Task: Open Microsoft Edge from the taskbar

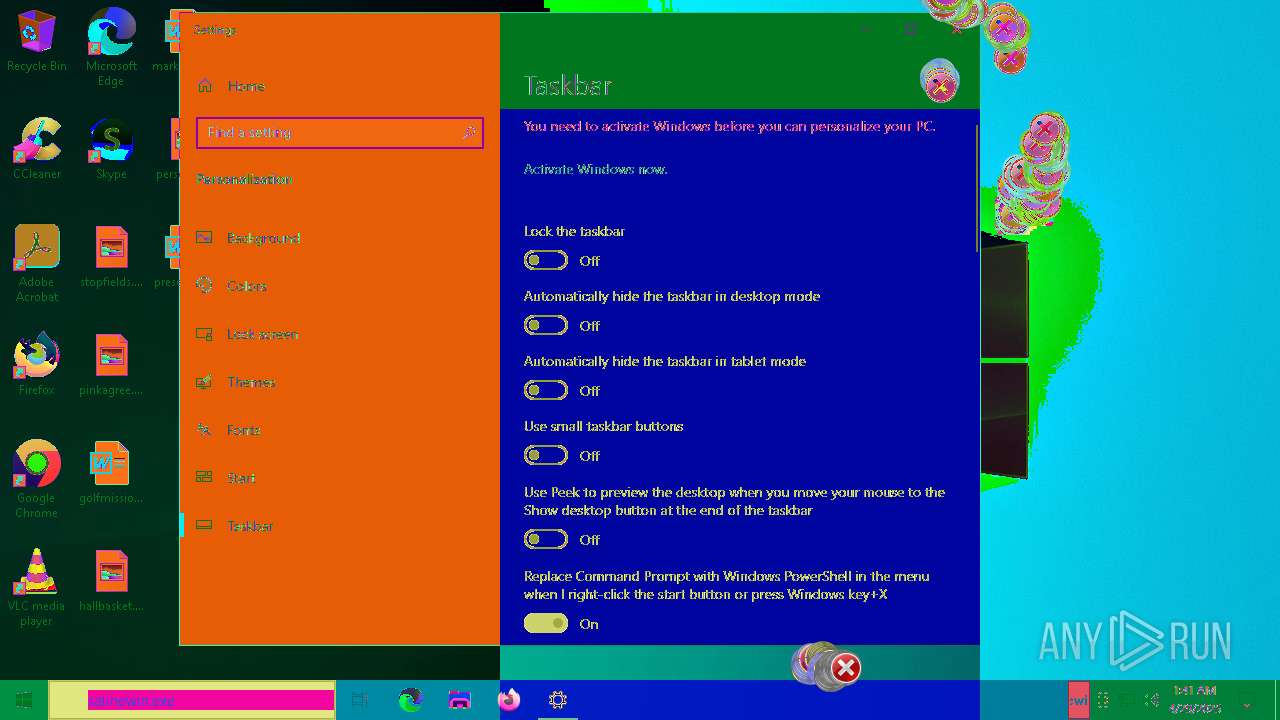Action: [410, 700]
